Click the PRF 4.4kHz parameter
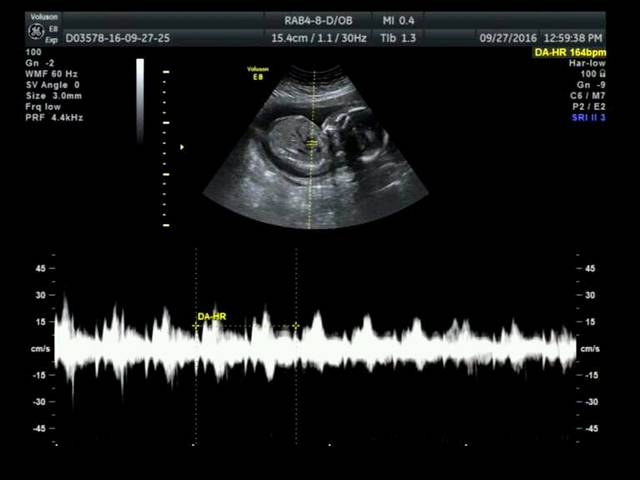The image size is (640, 480). click(54, 117)
